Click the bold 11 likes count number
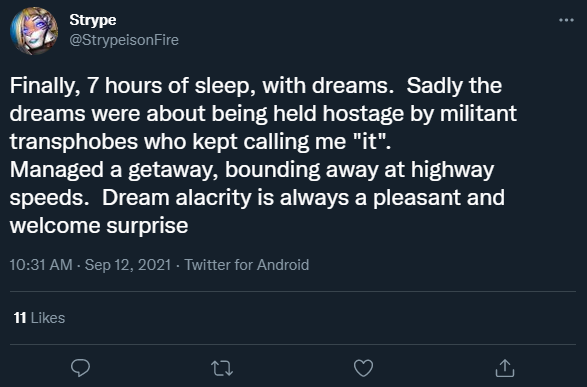The height and width of the screenshot is (387, 587). click(x=20, y=318)
